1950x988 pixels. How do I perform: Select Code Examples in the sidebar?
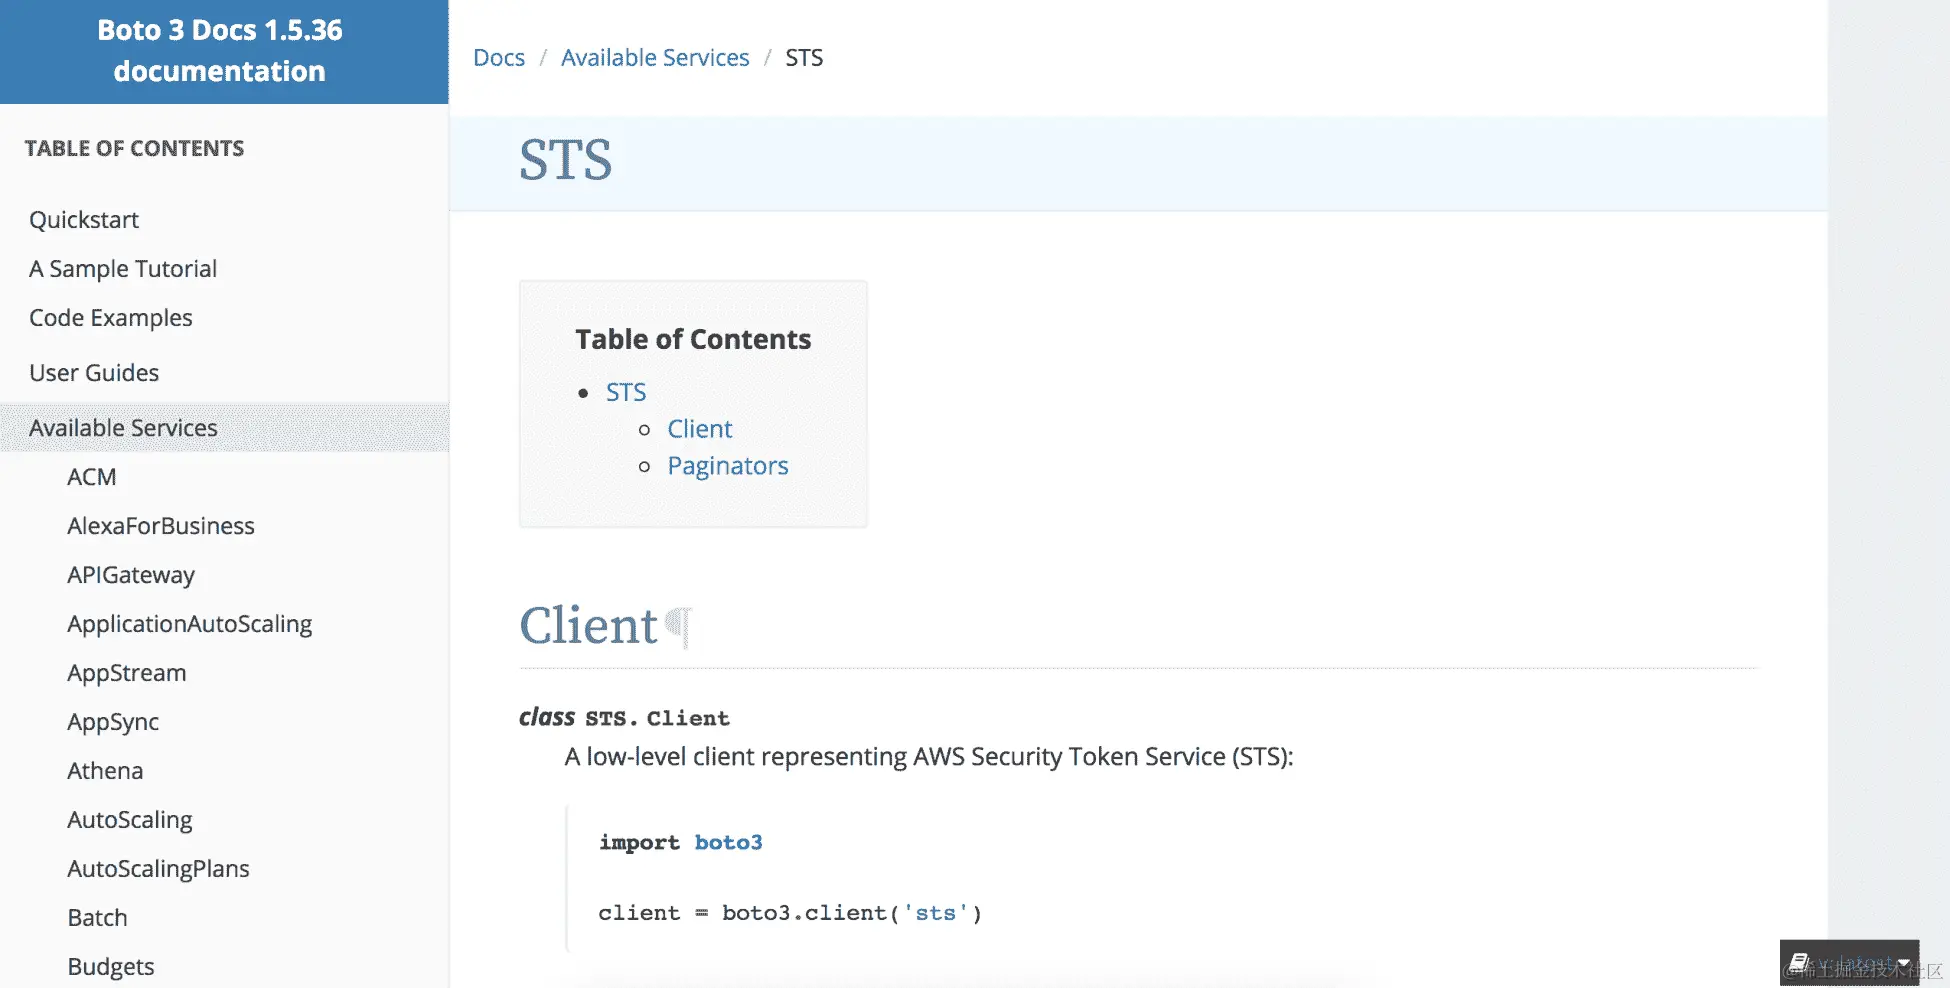111,318
